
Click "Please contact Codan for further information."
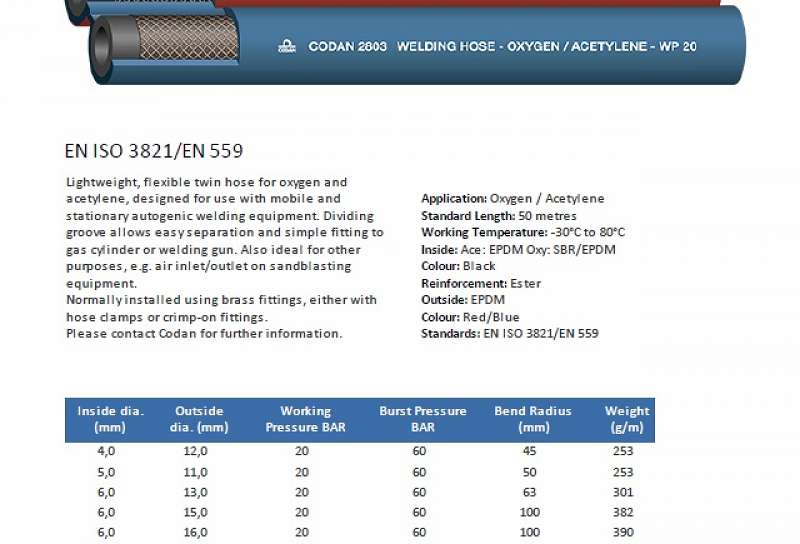[x=204, y=334]
